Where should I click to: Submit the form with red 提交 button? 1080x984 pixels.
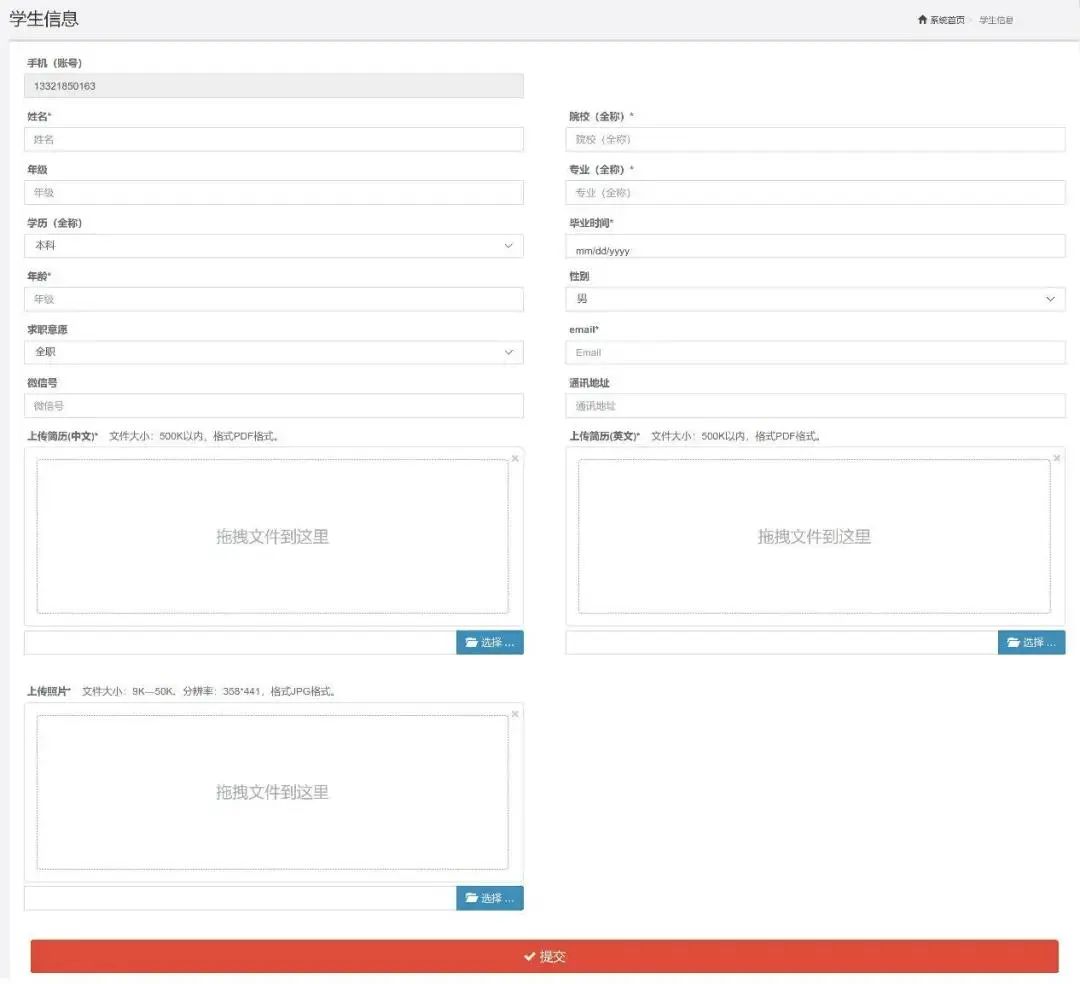point(544,956)
